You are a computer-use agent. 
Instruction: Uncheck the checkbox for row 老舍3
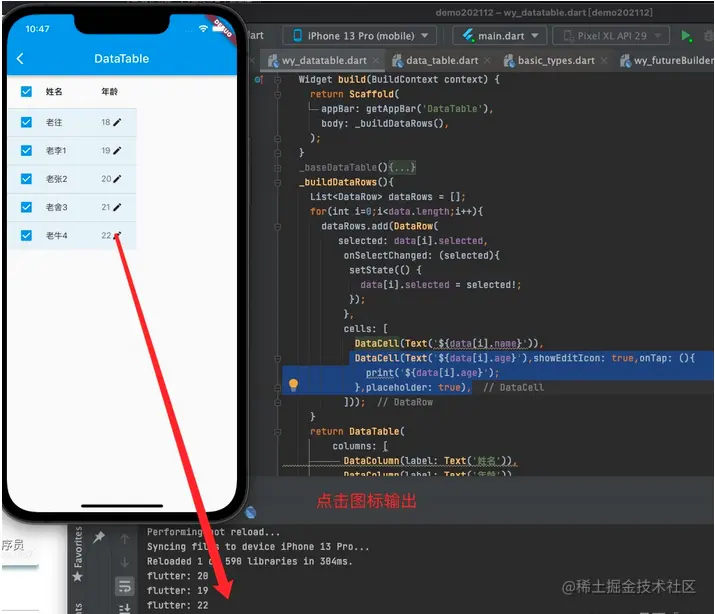tap(26, 207)
